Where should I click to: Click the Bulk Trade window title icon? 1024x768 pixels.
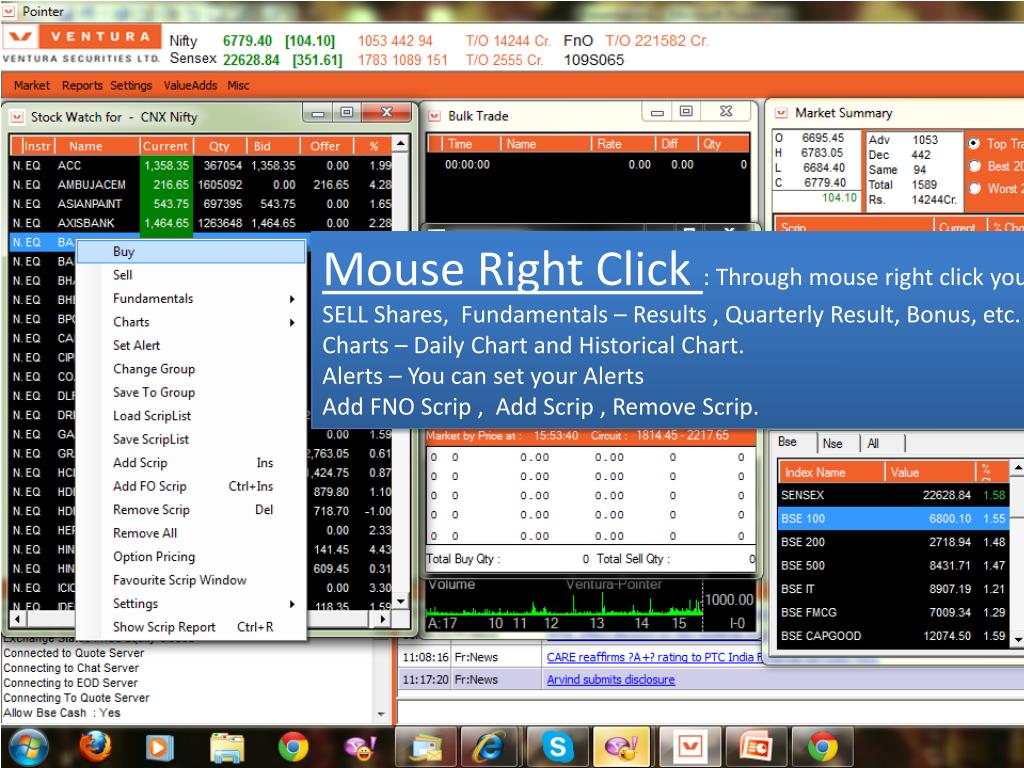[x=434, y=116]
